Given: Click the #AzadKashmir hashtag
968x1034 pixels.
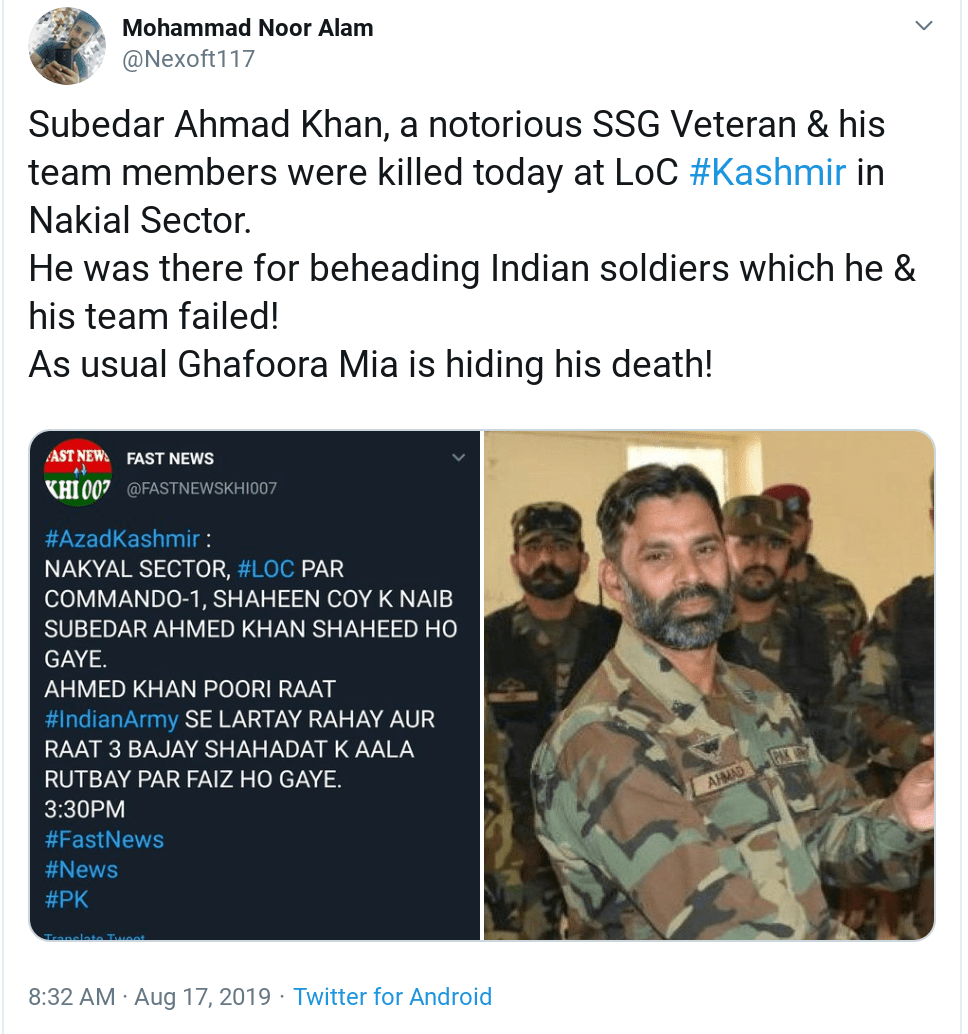Looking at the screenshot, I should (122, 539).
